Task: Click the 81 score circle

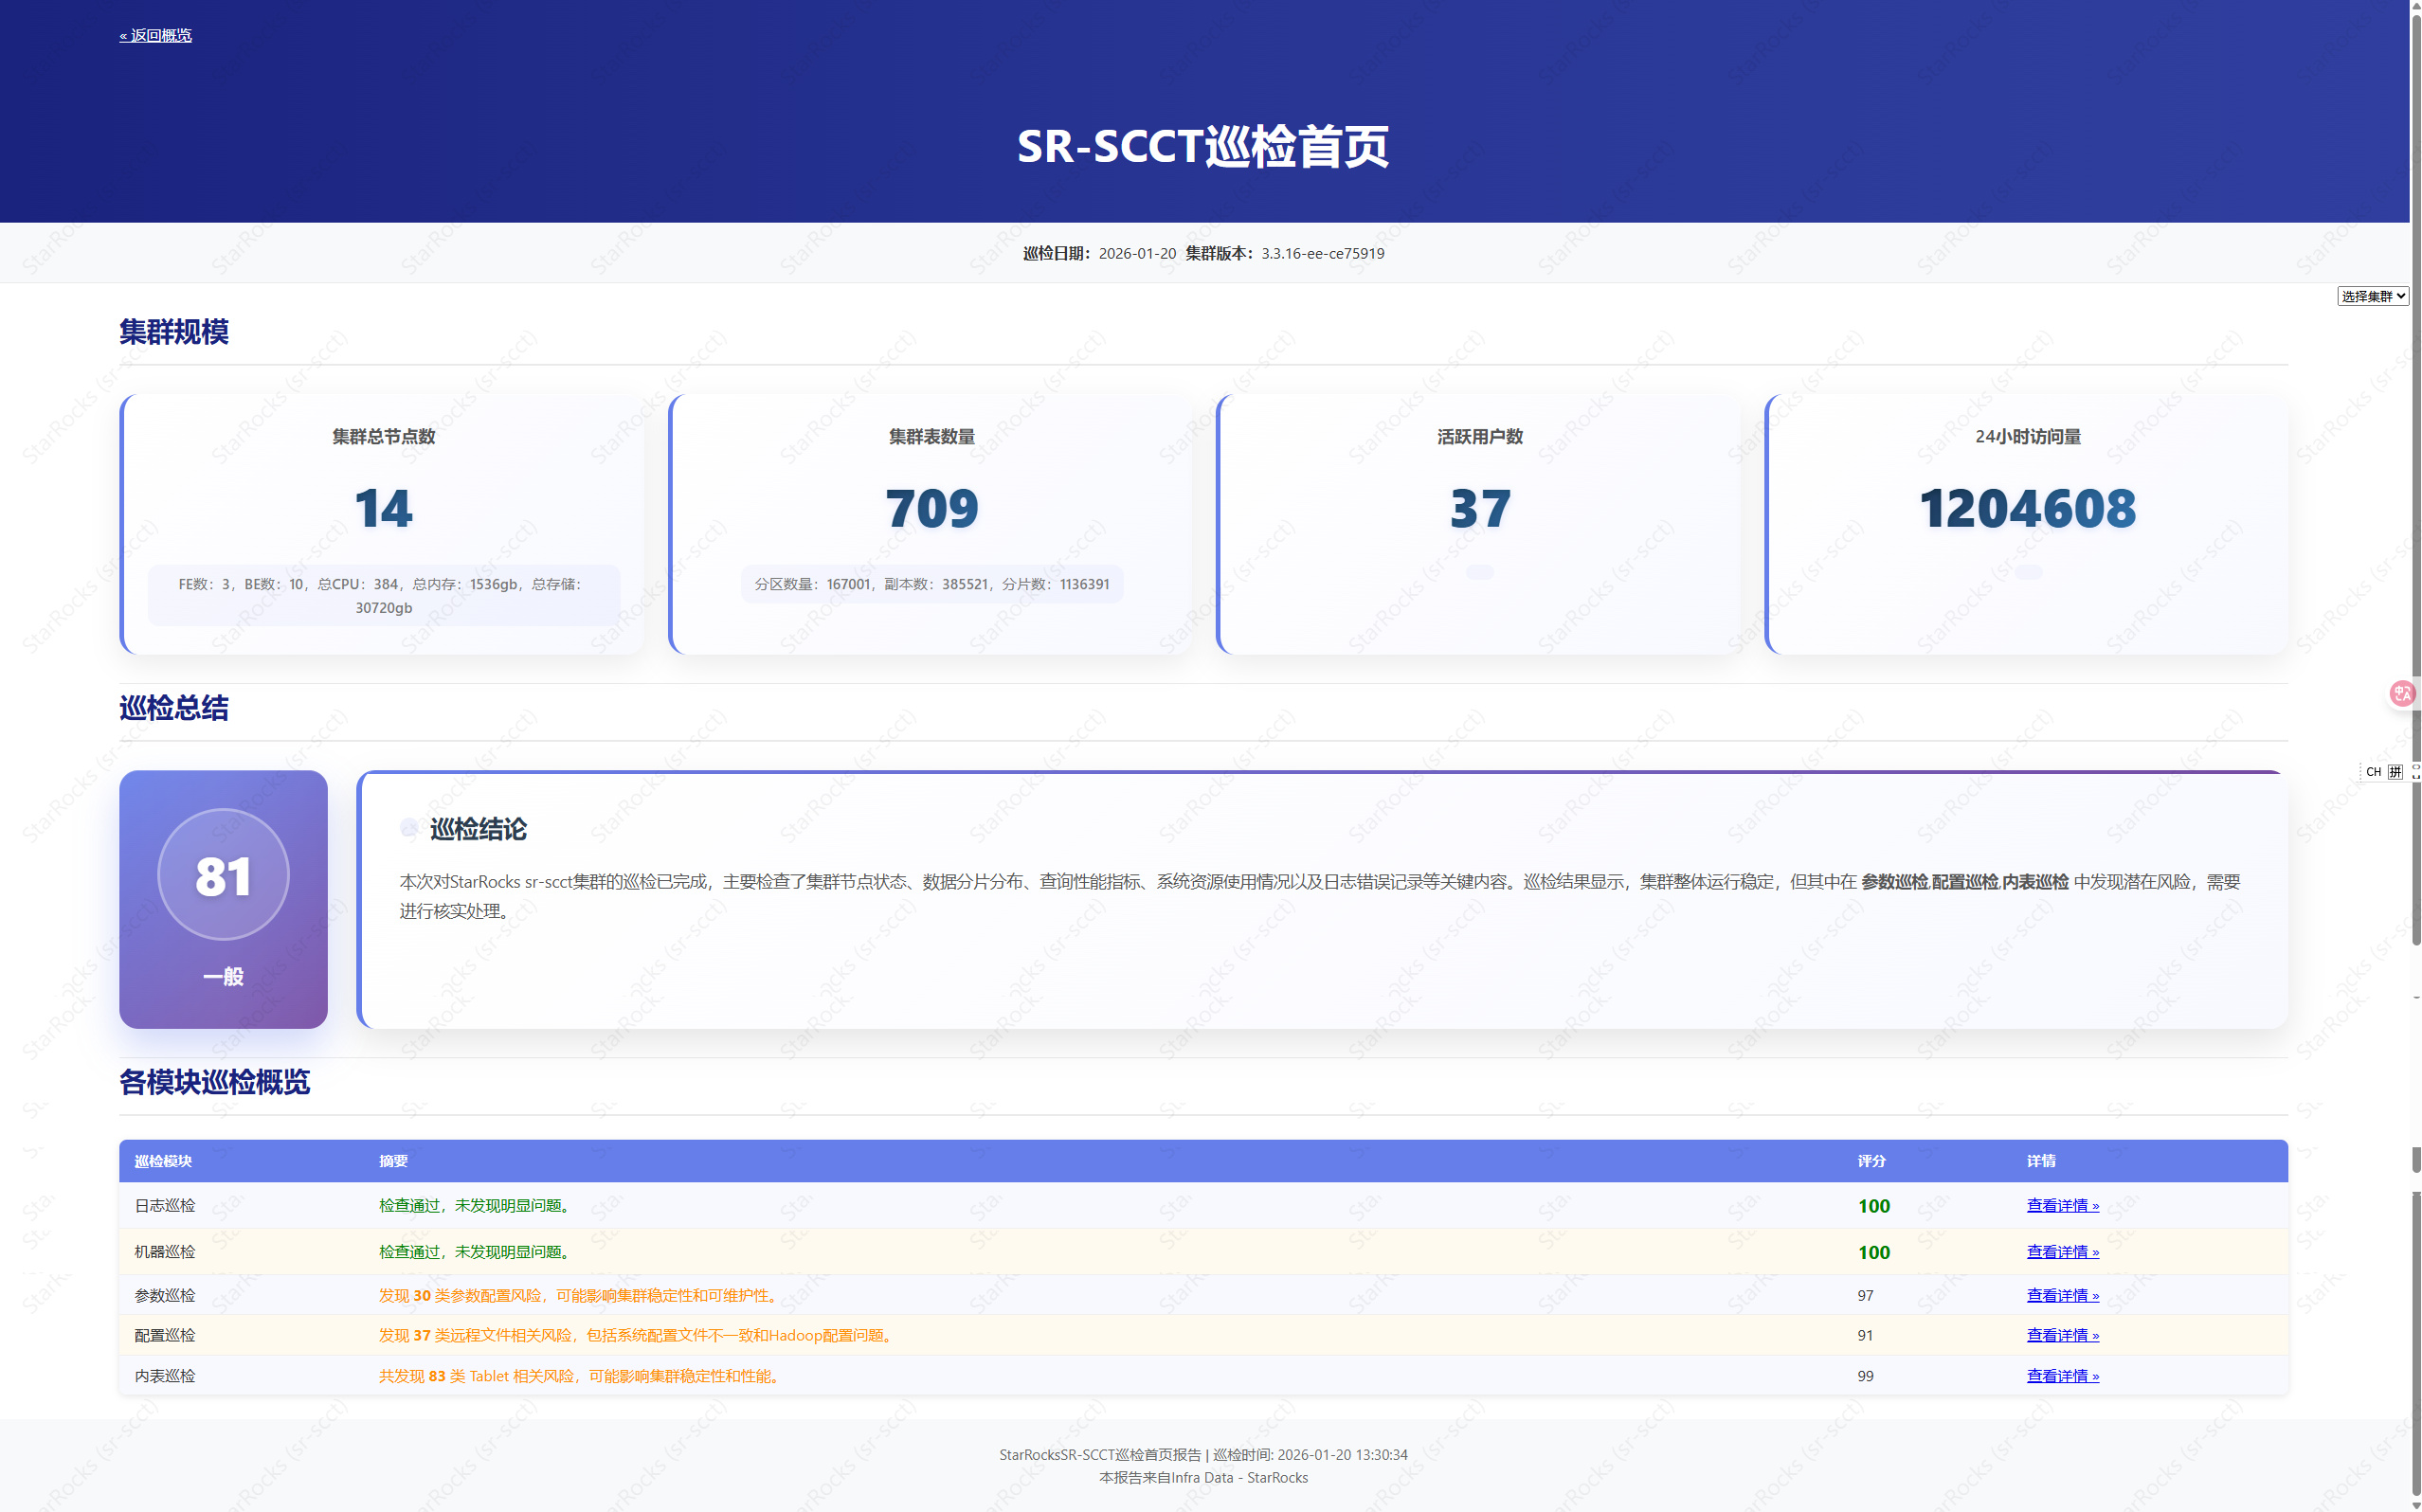Action: click(x=223, y=875)
